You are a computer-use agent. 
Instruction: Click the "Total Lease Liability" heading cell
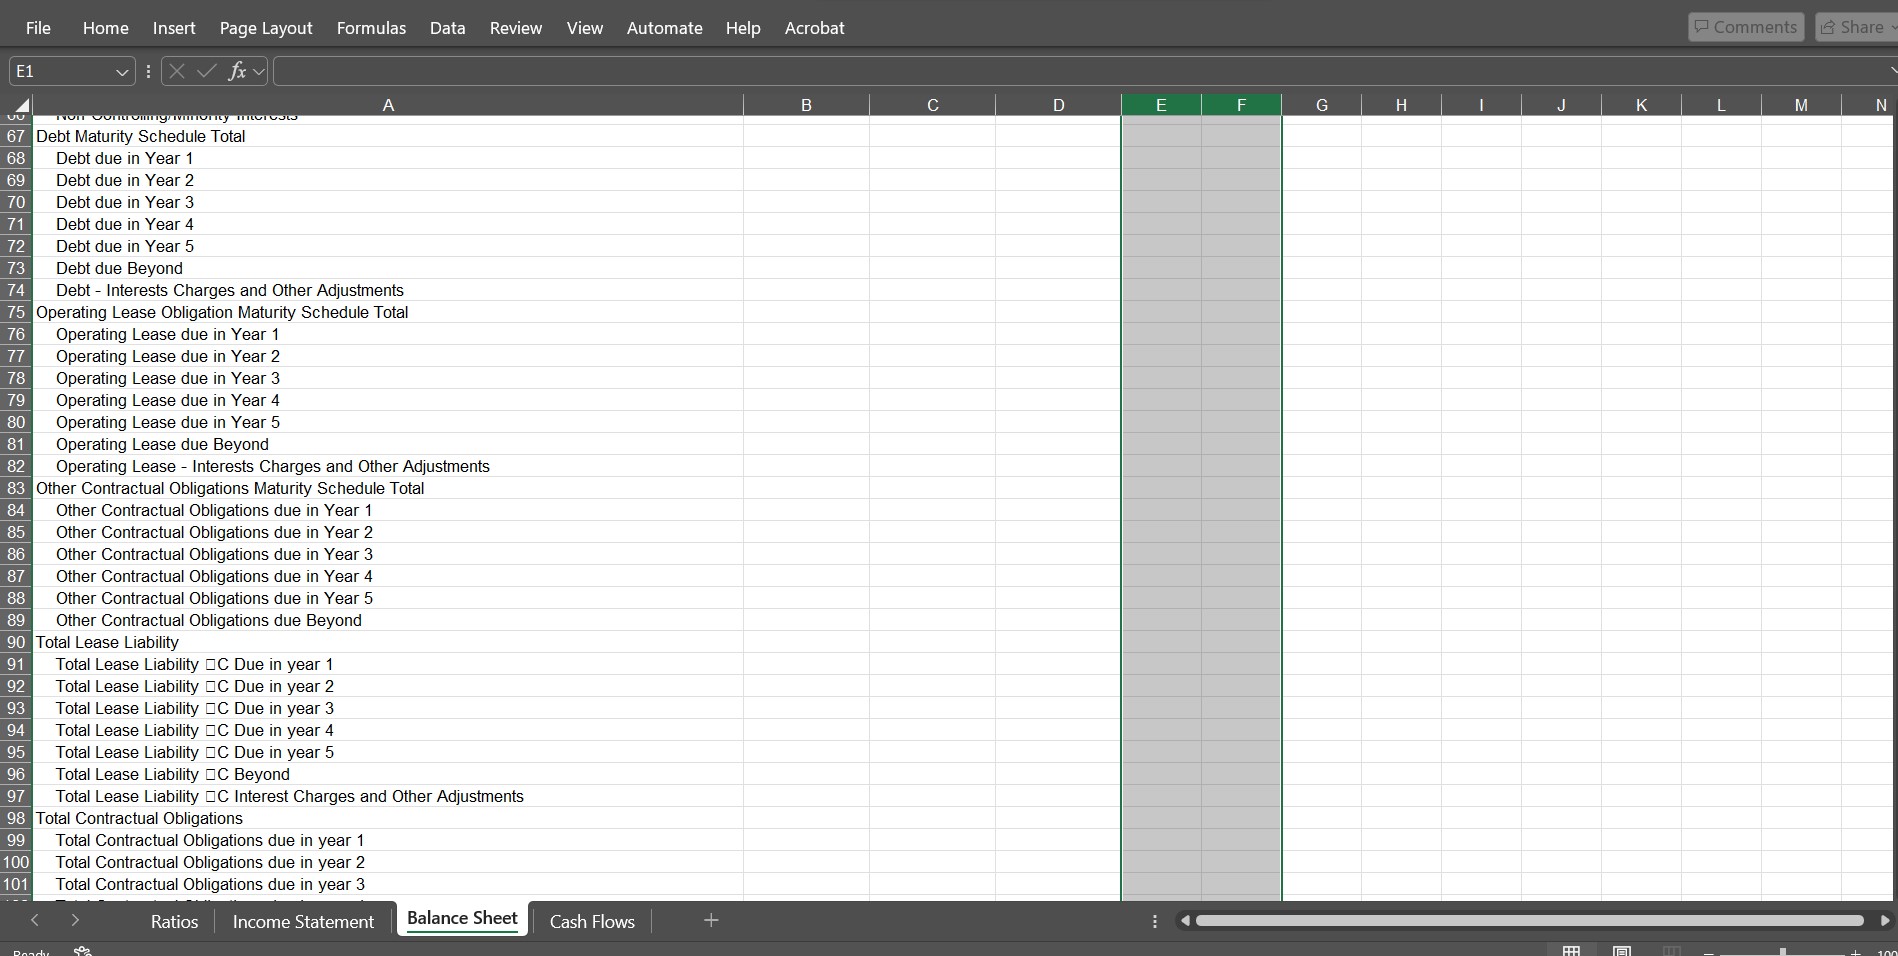click(388, 642)
